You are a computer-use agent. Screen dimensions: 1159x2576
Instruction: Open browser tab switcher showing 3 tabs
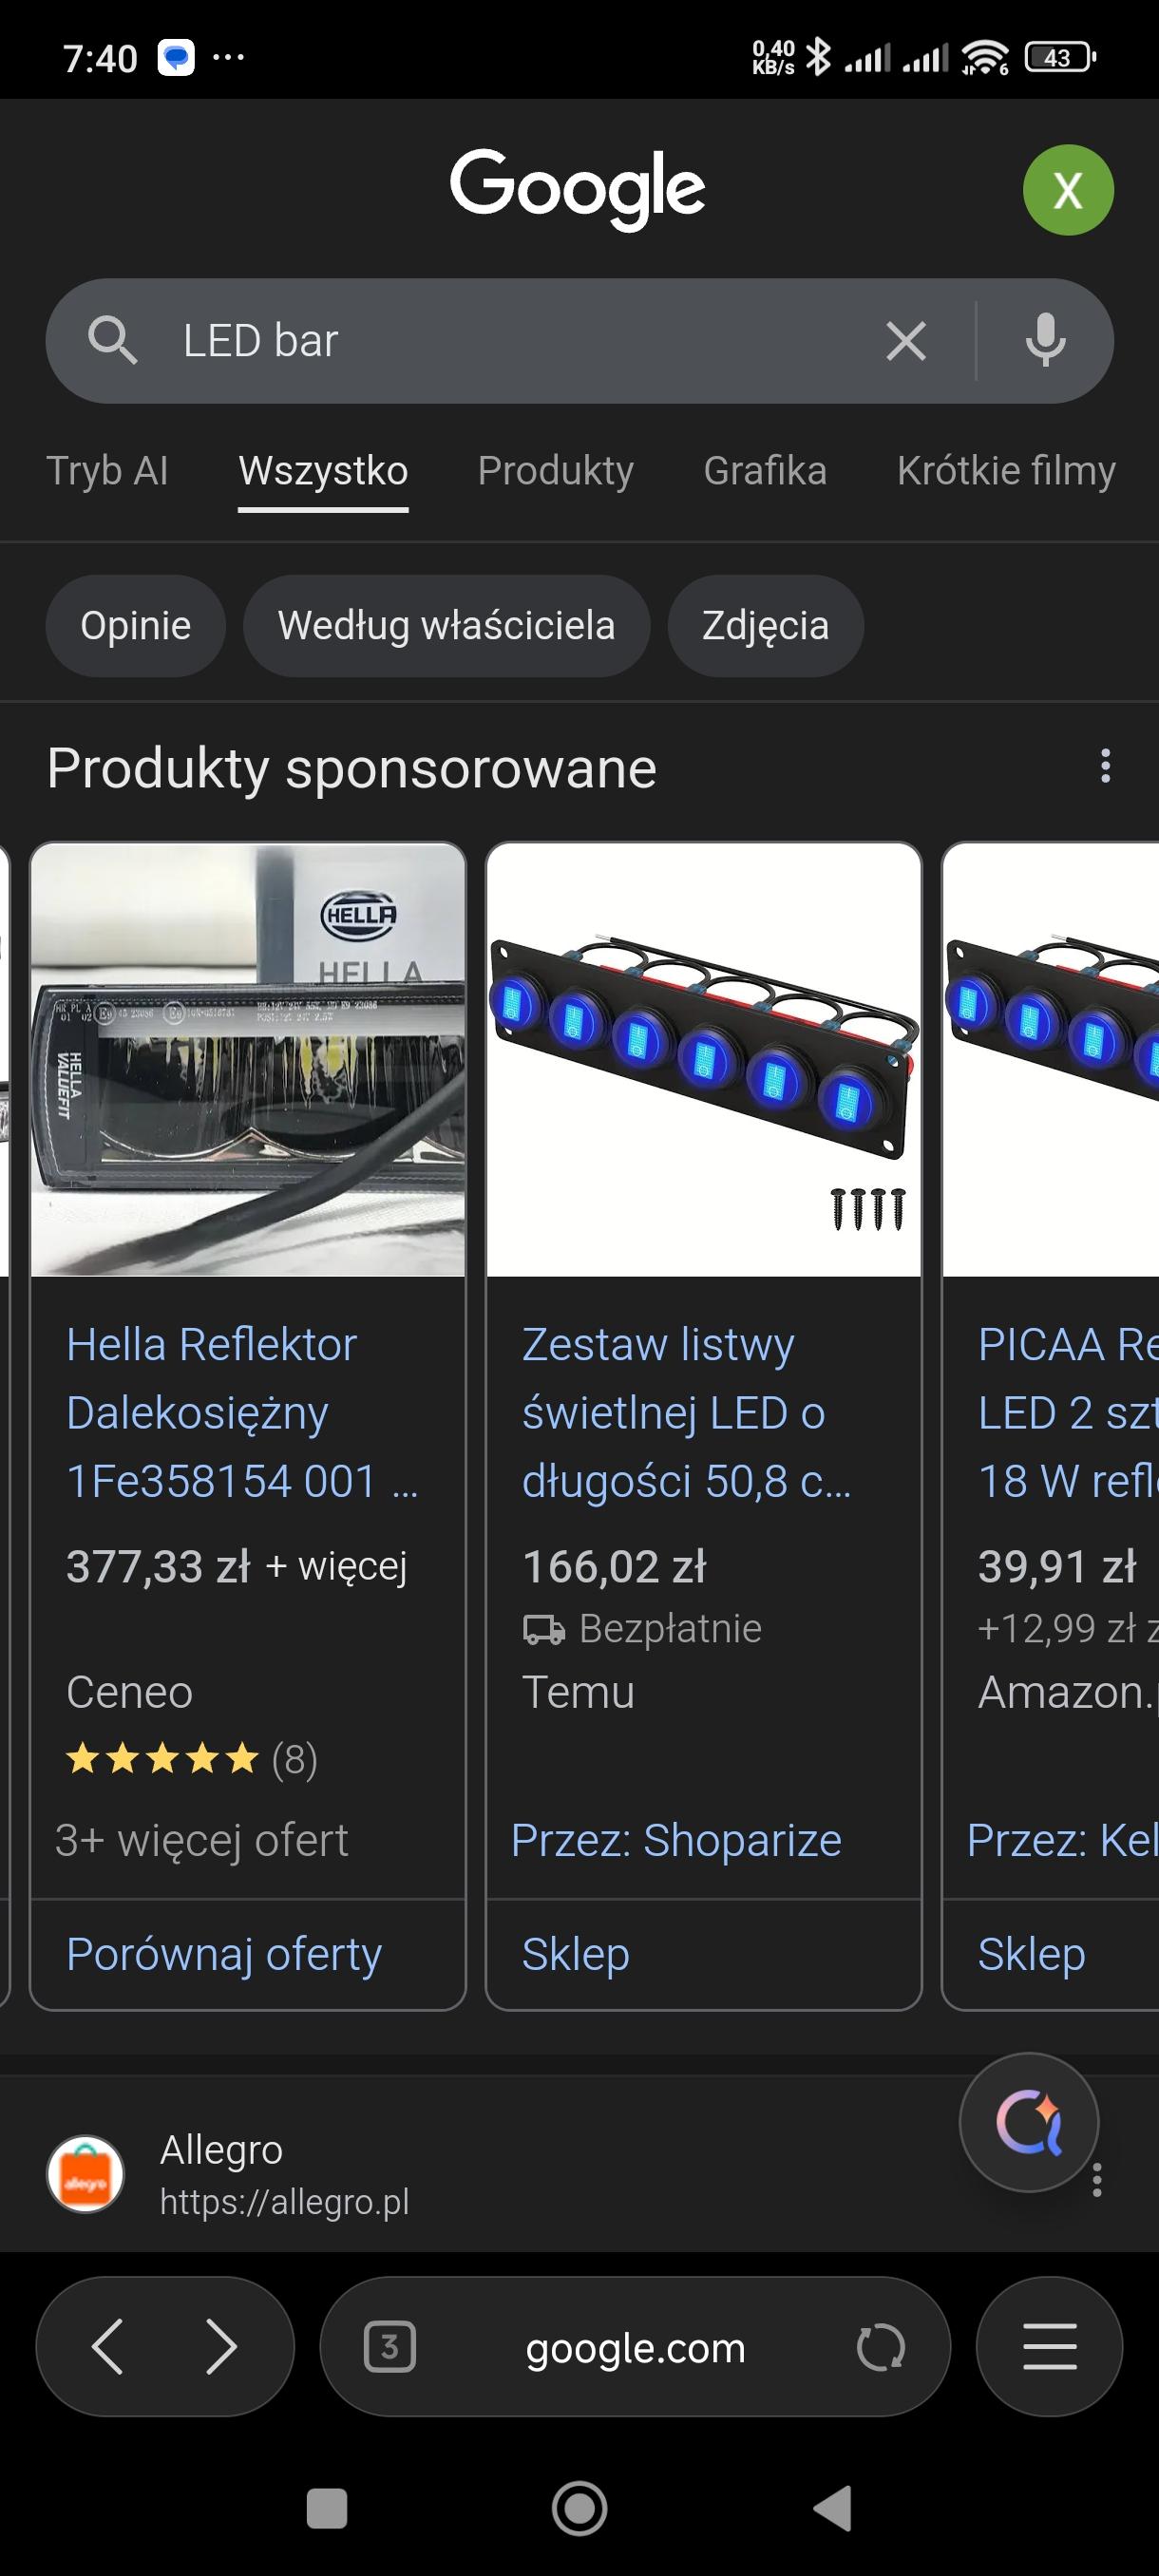coord(389,2347)
